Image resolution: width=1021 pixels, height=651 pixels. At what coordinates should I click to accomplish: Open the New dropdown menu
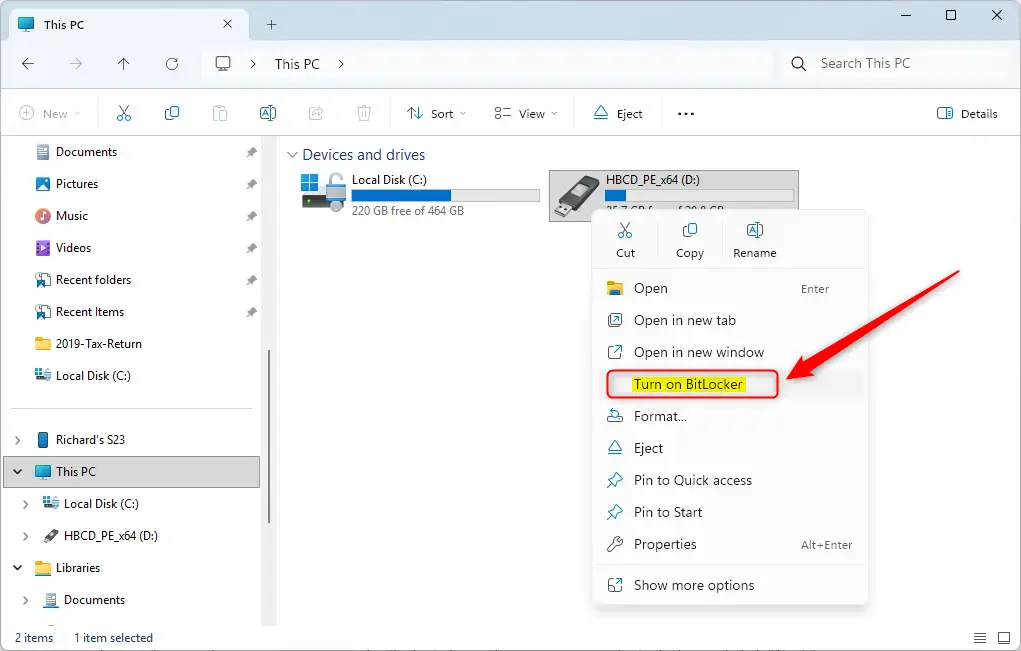[49, 113]
